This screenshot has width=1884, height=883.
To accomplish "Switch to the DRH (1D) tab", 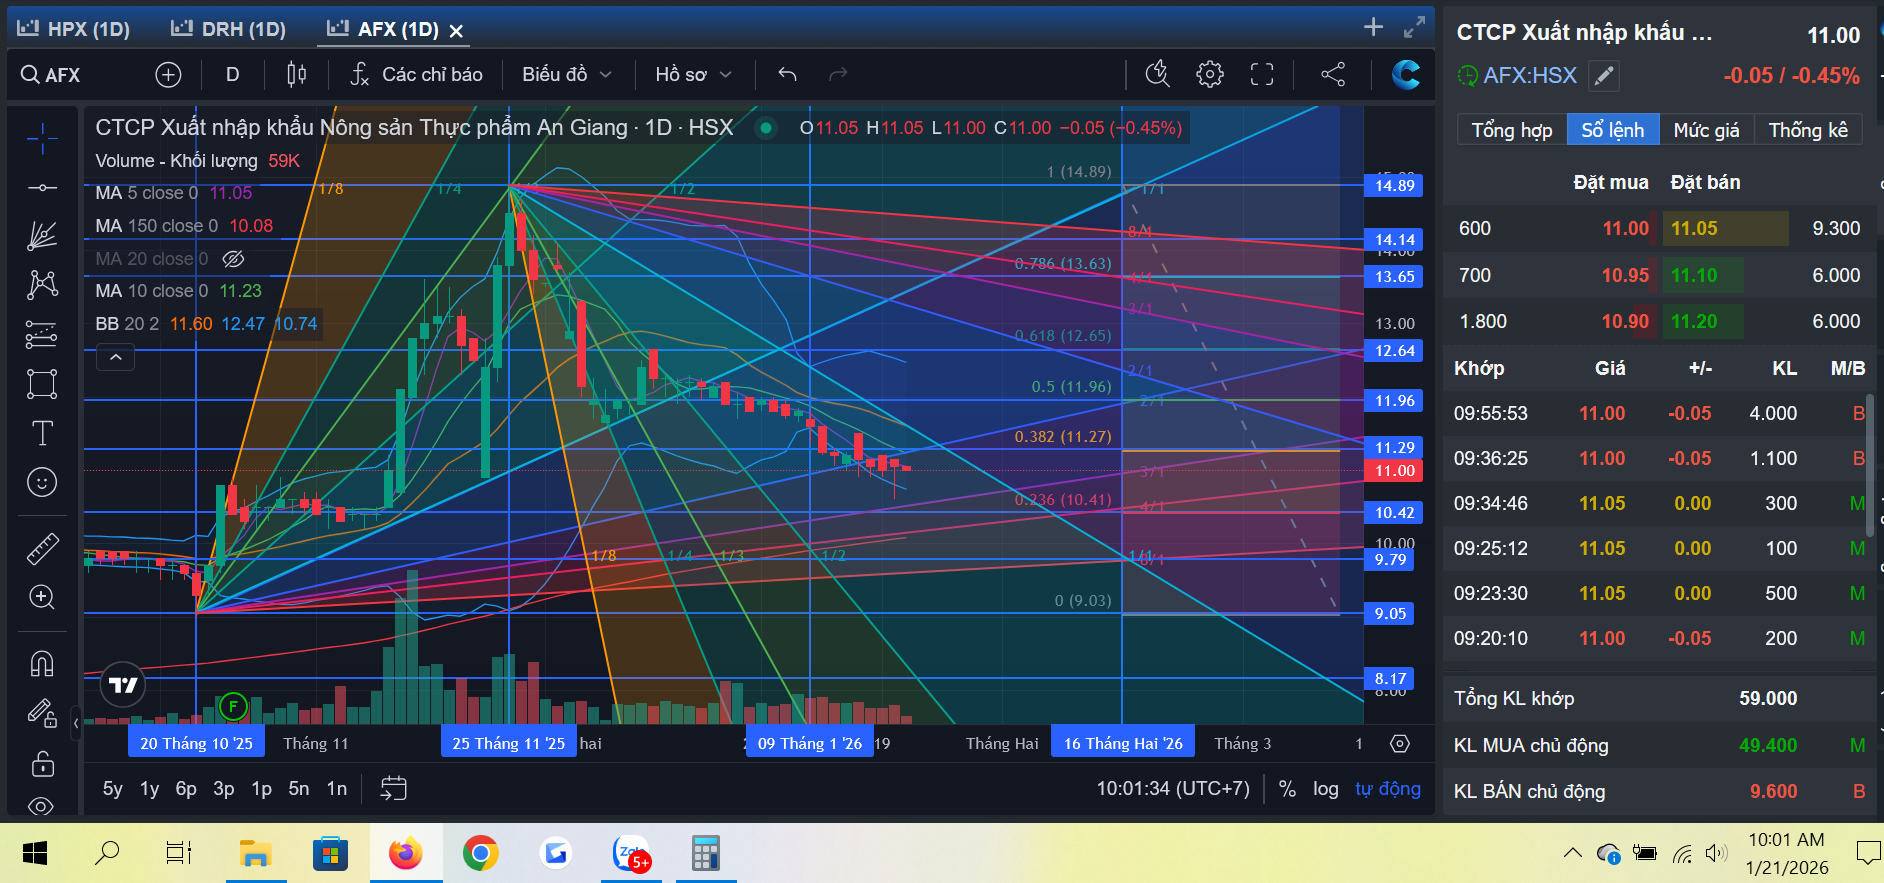I will pos(228,29).
